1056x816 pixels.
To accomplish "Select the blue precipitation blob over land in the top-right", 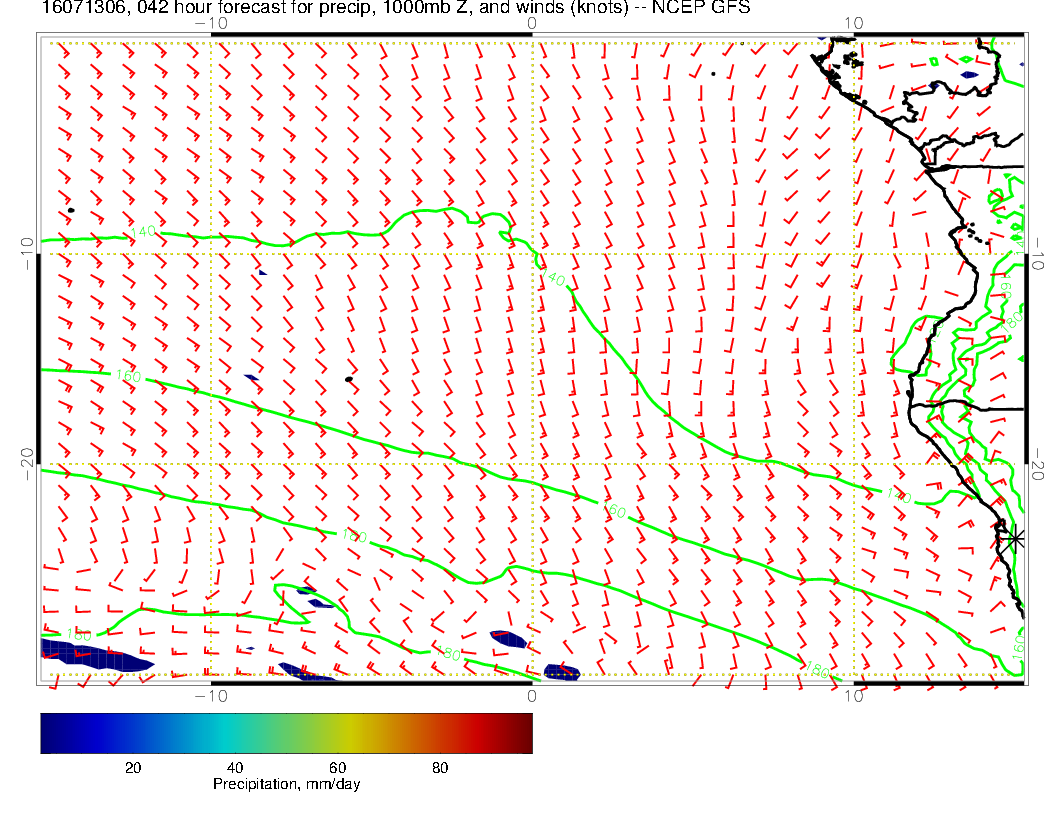I will pos(967,74).
